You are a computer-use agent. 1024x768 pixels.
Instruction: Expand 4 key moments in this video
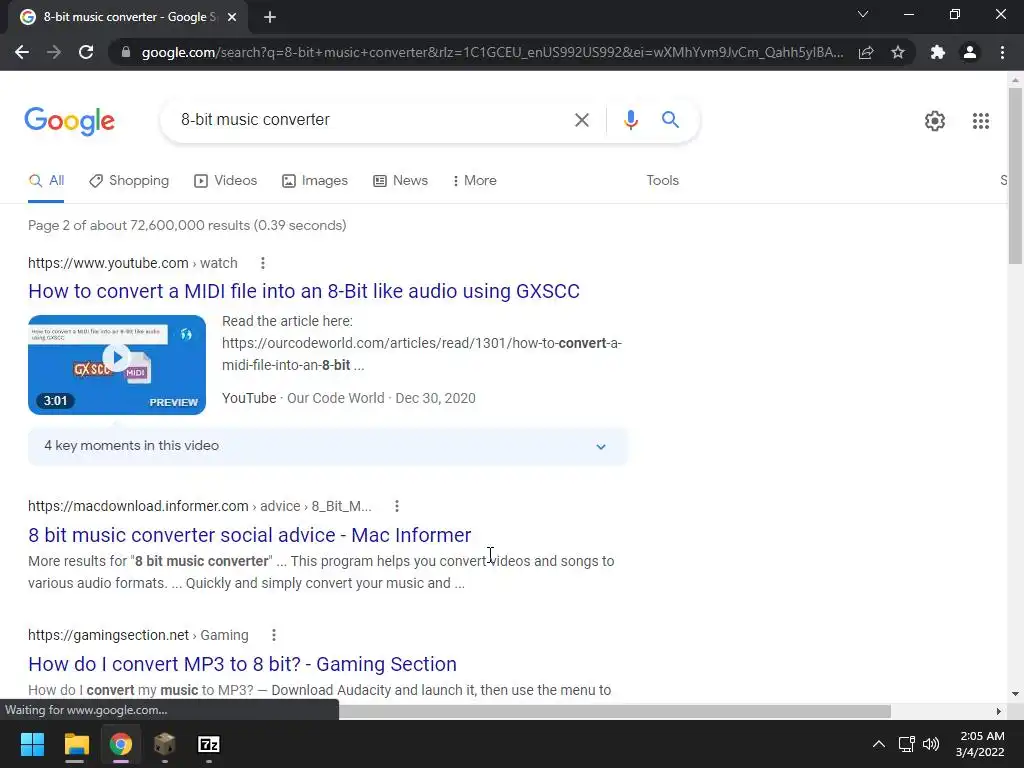328,447
